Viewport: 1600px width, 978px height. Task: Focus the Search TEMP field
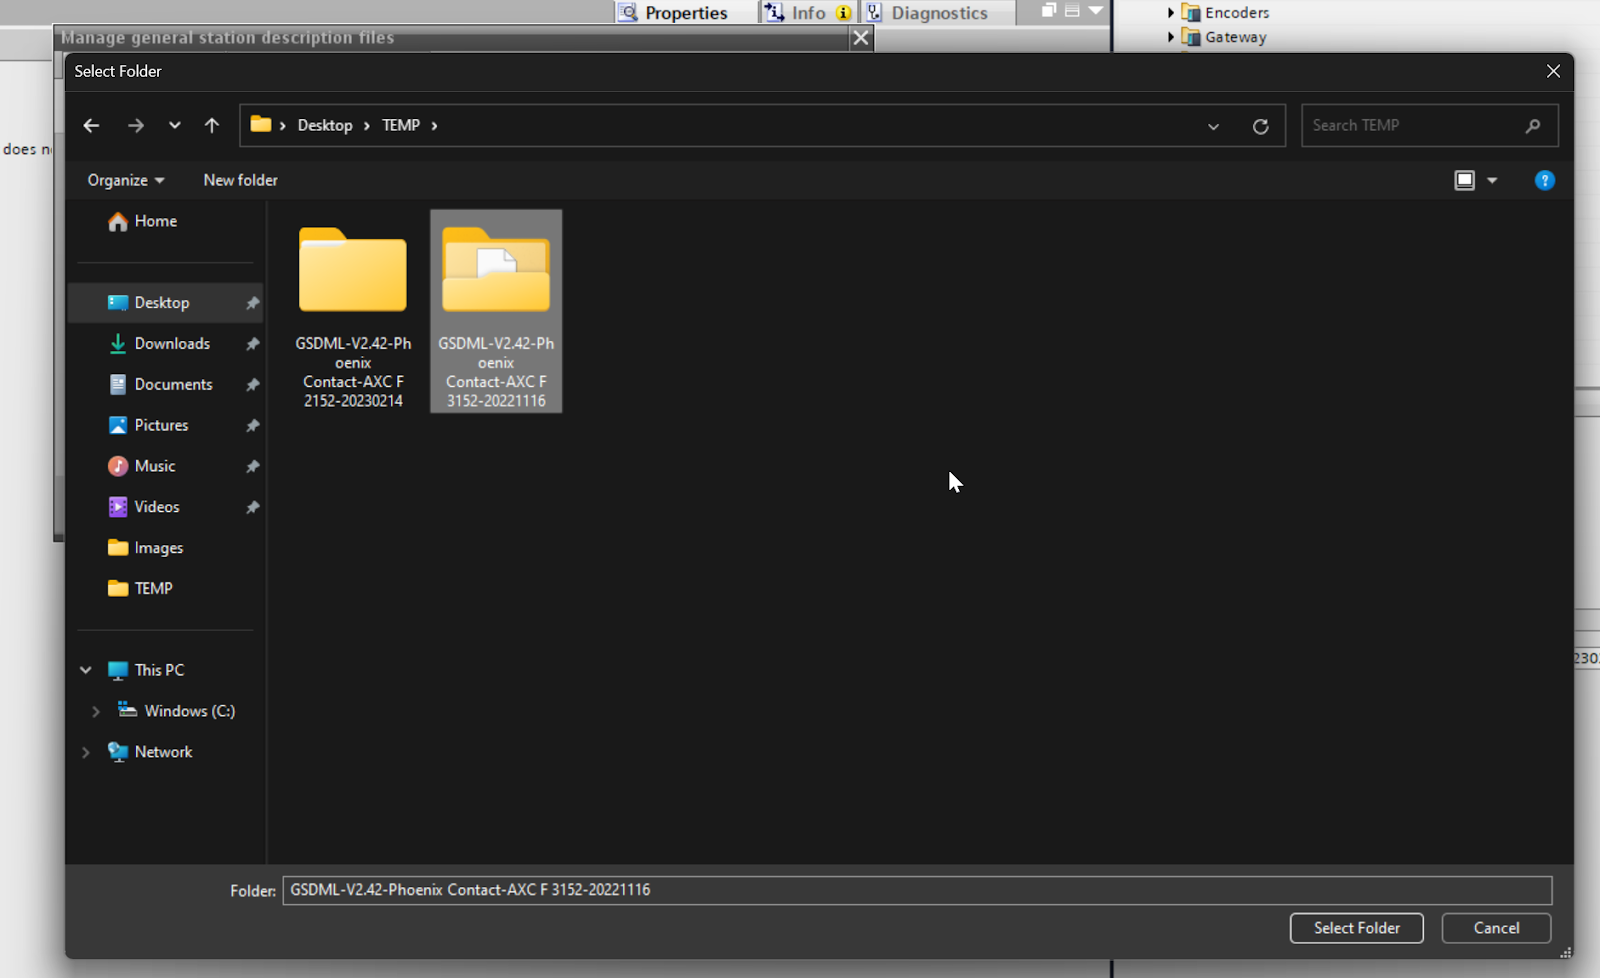click(x=1429, y=125)
